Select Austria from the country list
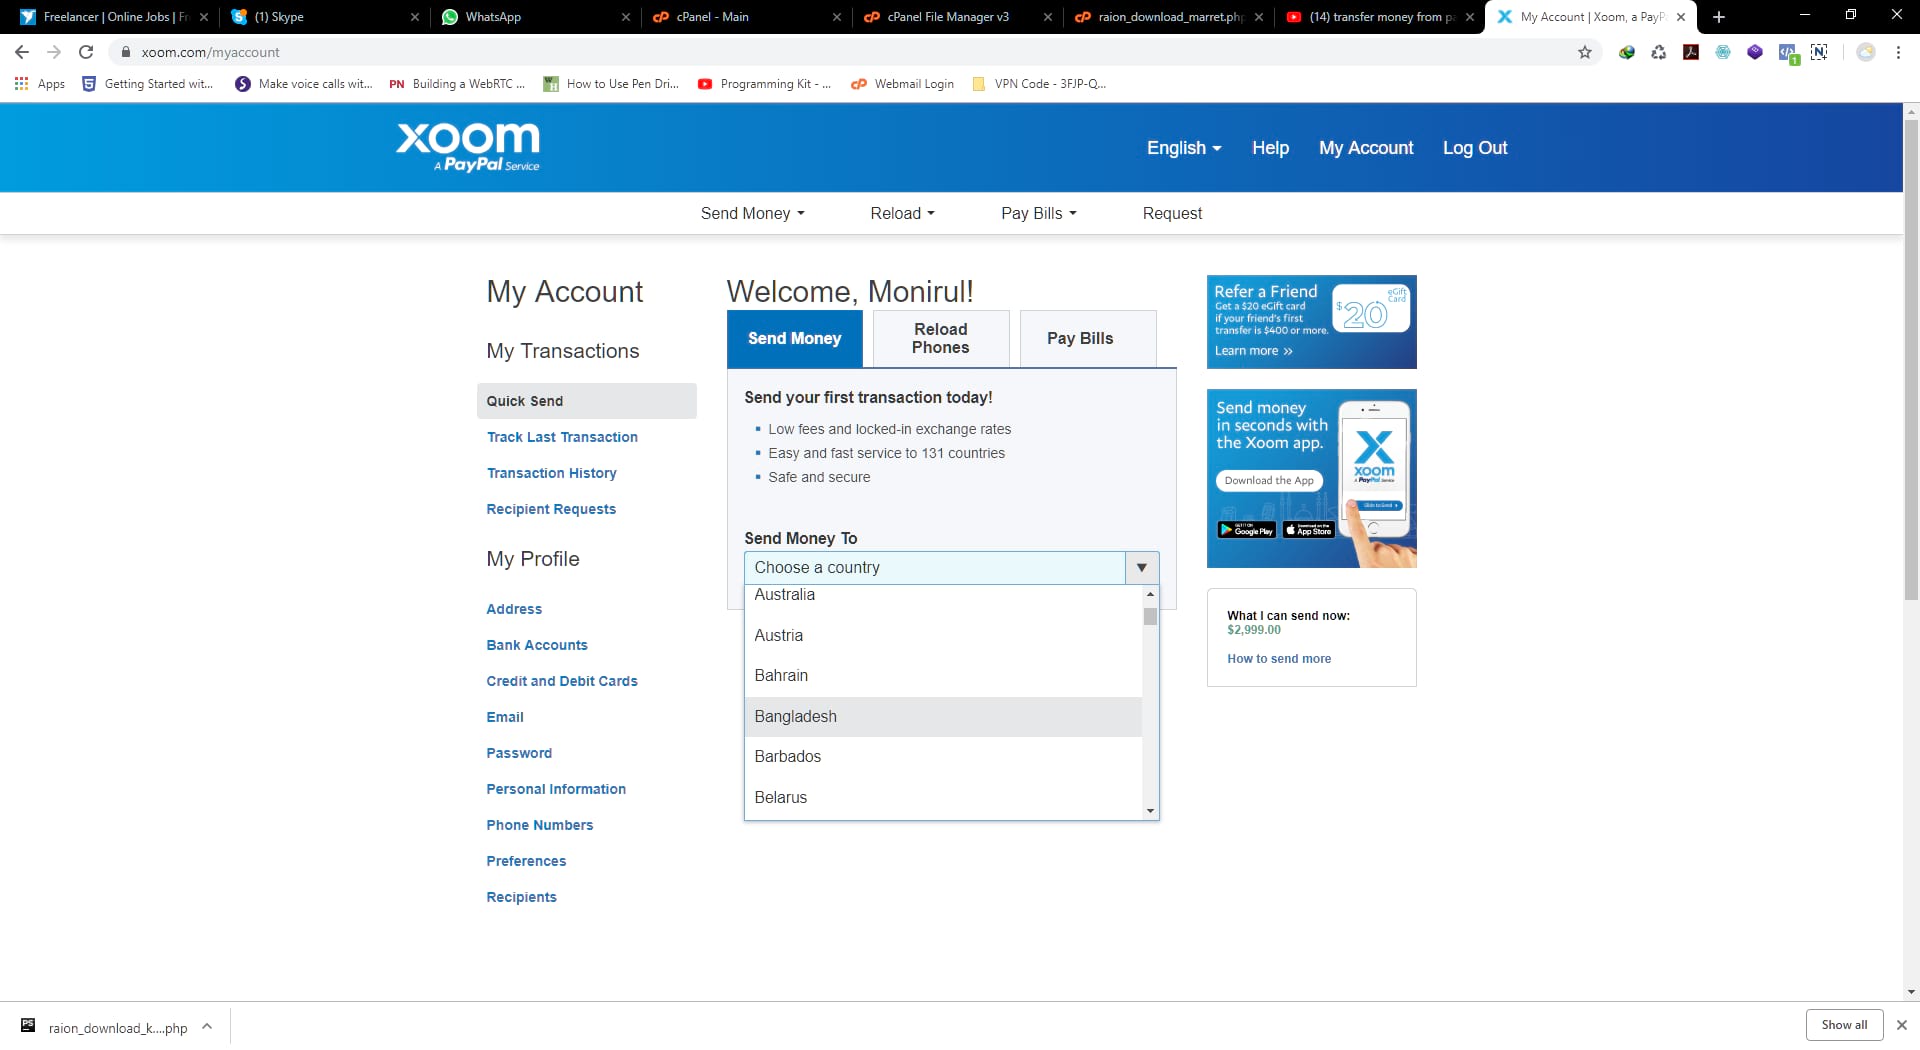This screenshot has width=1920, height=1050. click(943, 636)
